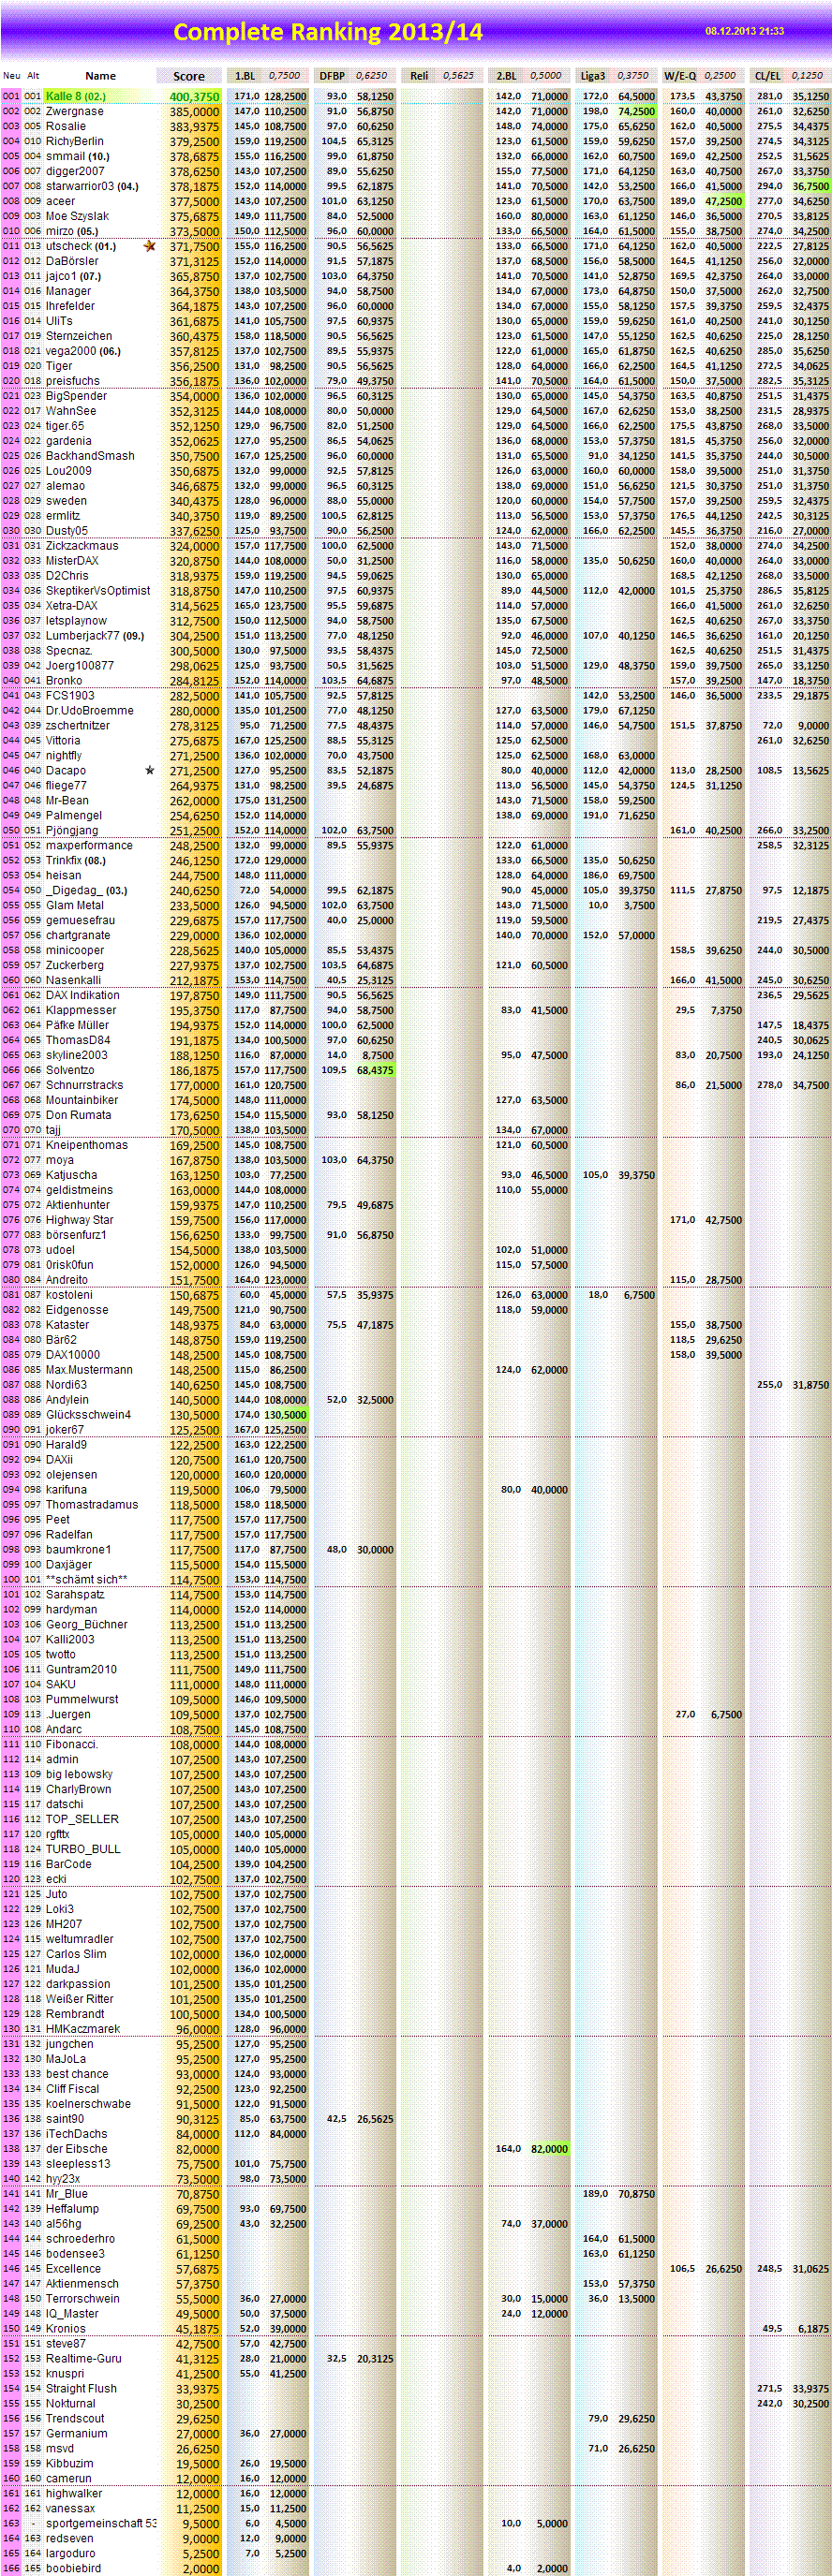Click utscheck's score 371,7500
Viewport: 832px width, 2576px height.
[x=194, y=246]
